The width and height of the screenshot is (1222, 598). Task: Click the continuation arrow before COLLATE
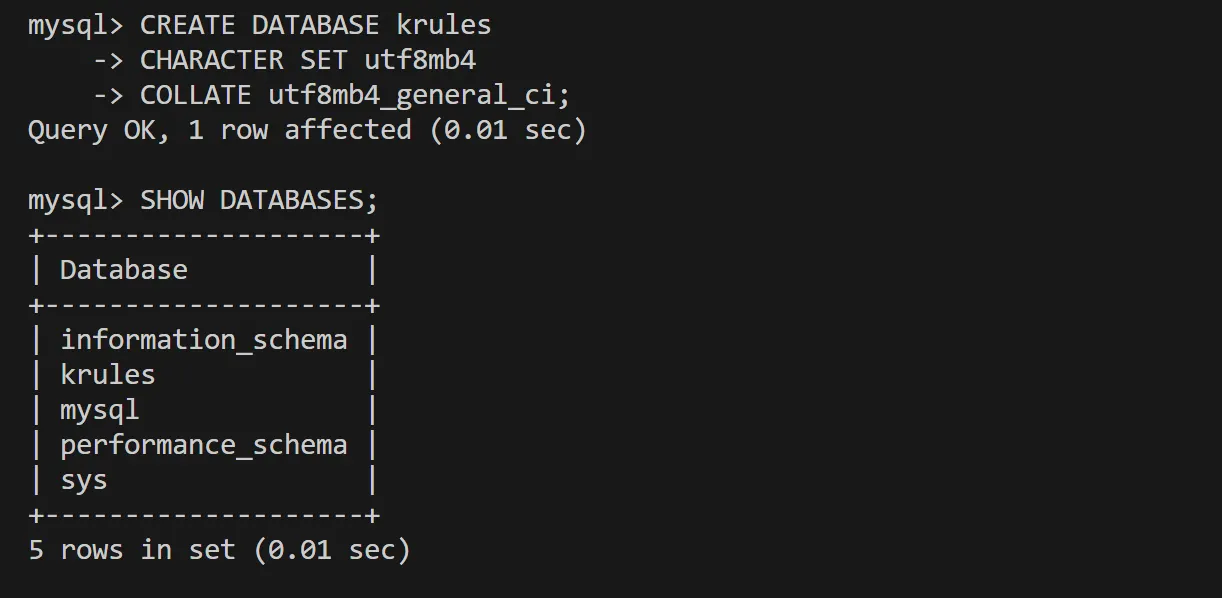pyautogui.click(x=107, y=95)
